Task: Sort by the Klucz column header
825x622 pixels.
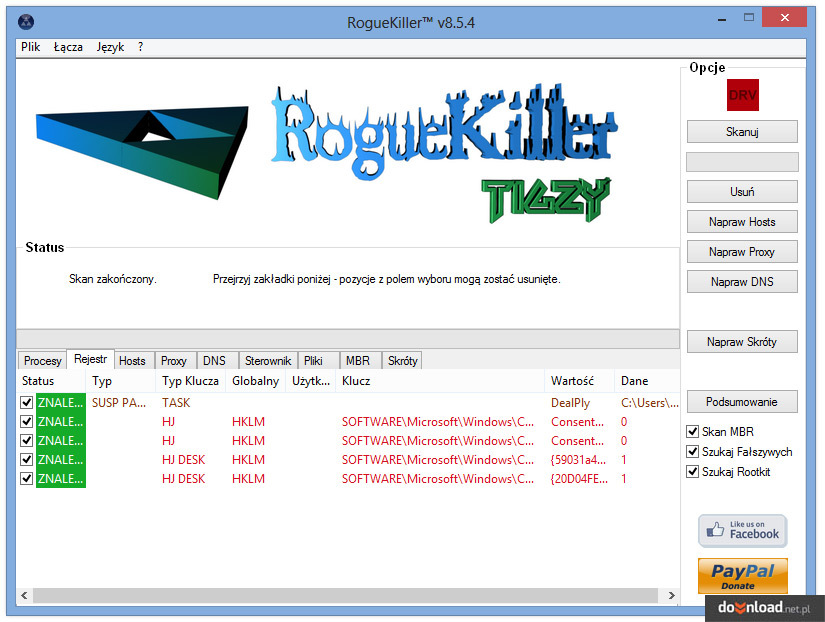Action: pos(440,380)
